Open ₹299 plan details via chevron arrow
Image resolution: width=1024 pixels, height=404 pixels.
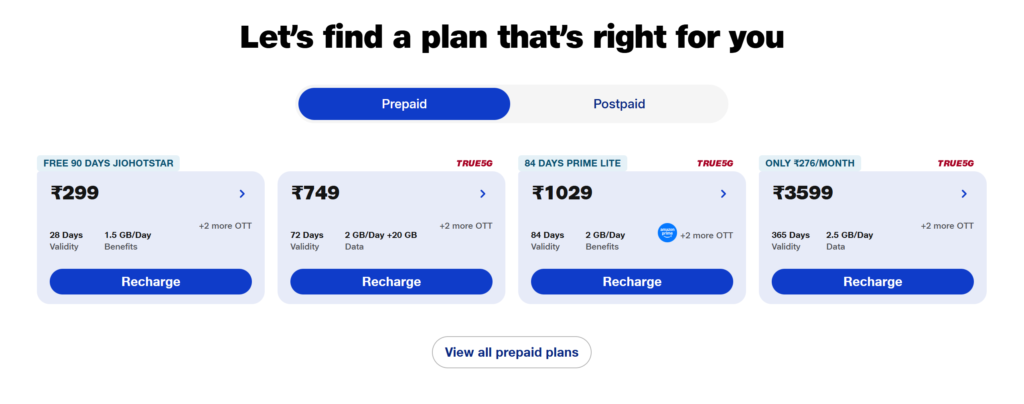pyautogui.click(x=242, y=194)
